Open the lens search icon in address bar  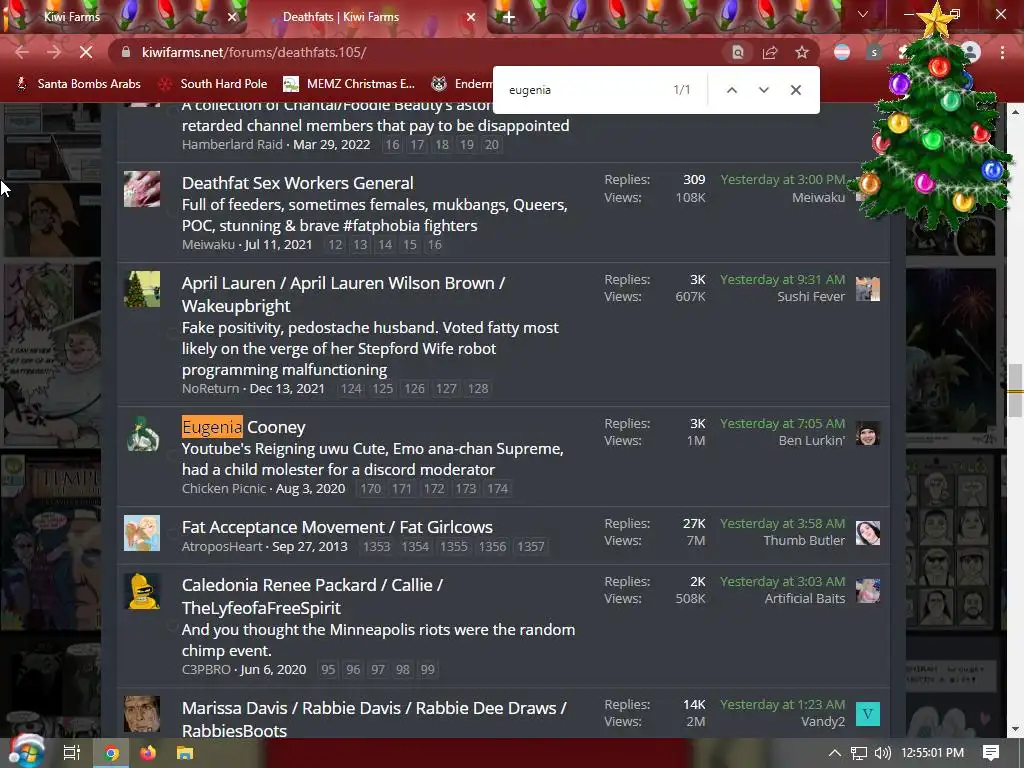point(737,52)
